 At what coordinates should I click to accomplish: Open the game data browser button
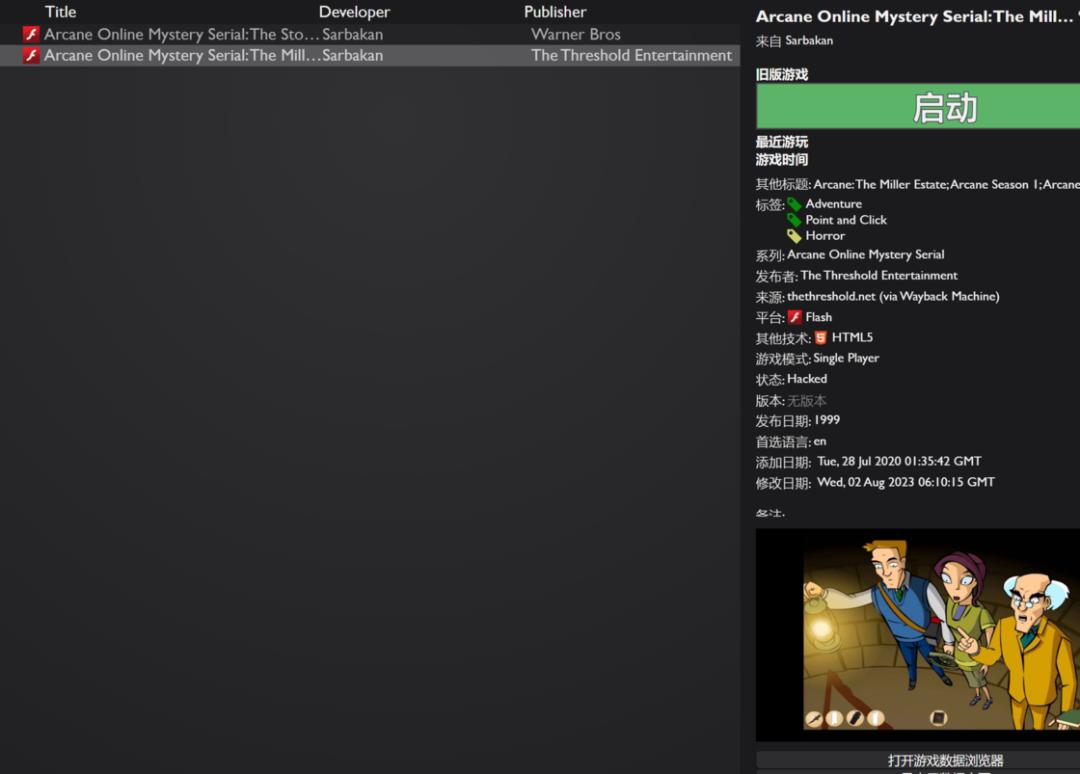pyautogui.click(x=918, y=760)
